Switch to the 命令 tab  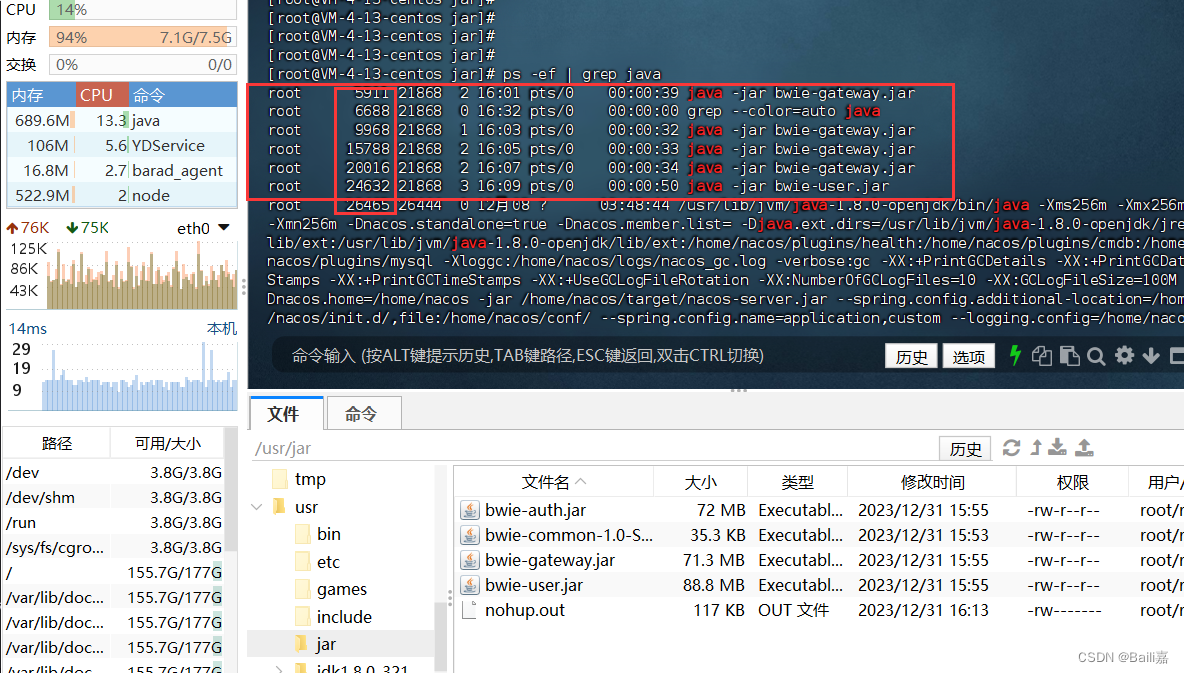tap(364, 412)
